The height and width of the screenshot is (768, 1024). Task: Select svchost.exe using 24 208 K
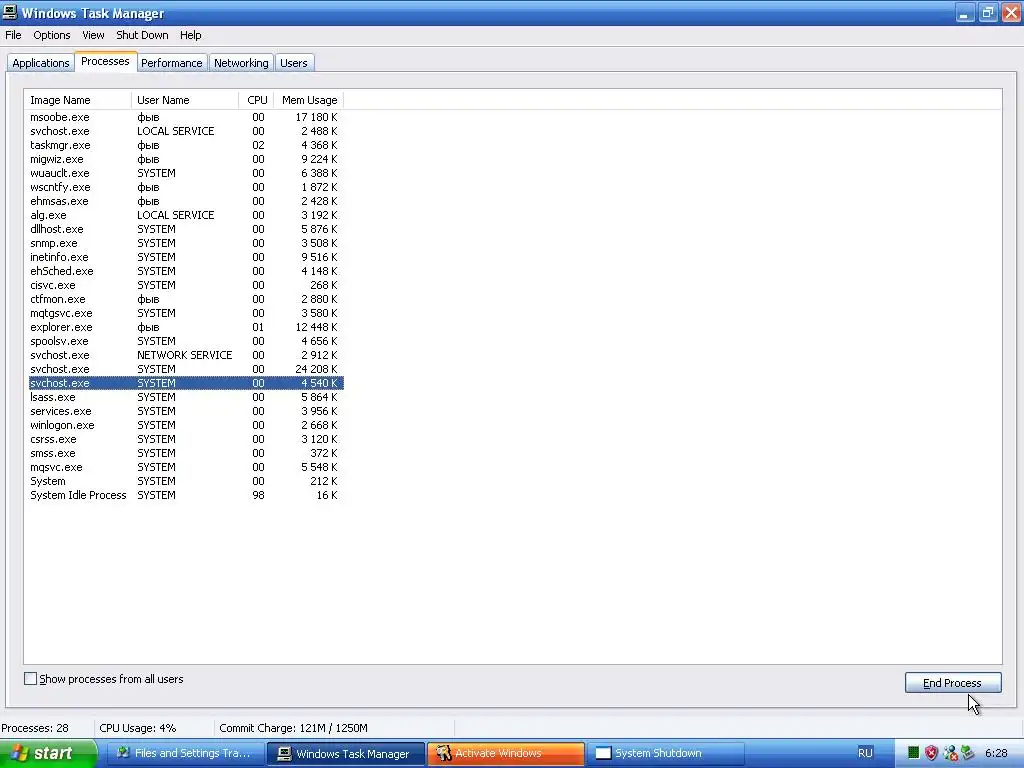185,369
